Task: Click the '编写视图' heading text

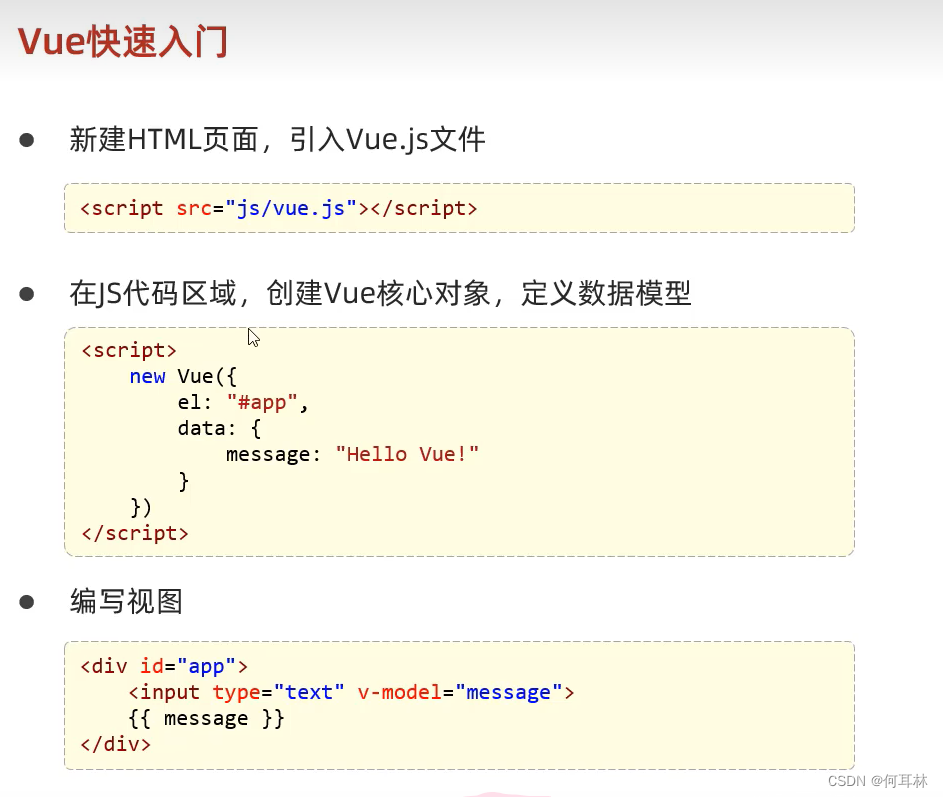Action: click(x=125, y=601)
